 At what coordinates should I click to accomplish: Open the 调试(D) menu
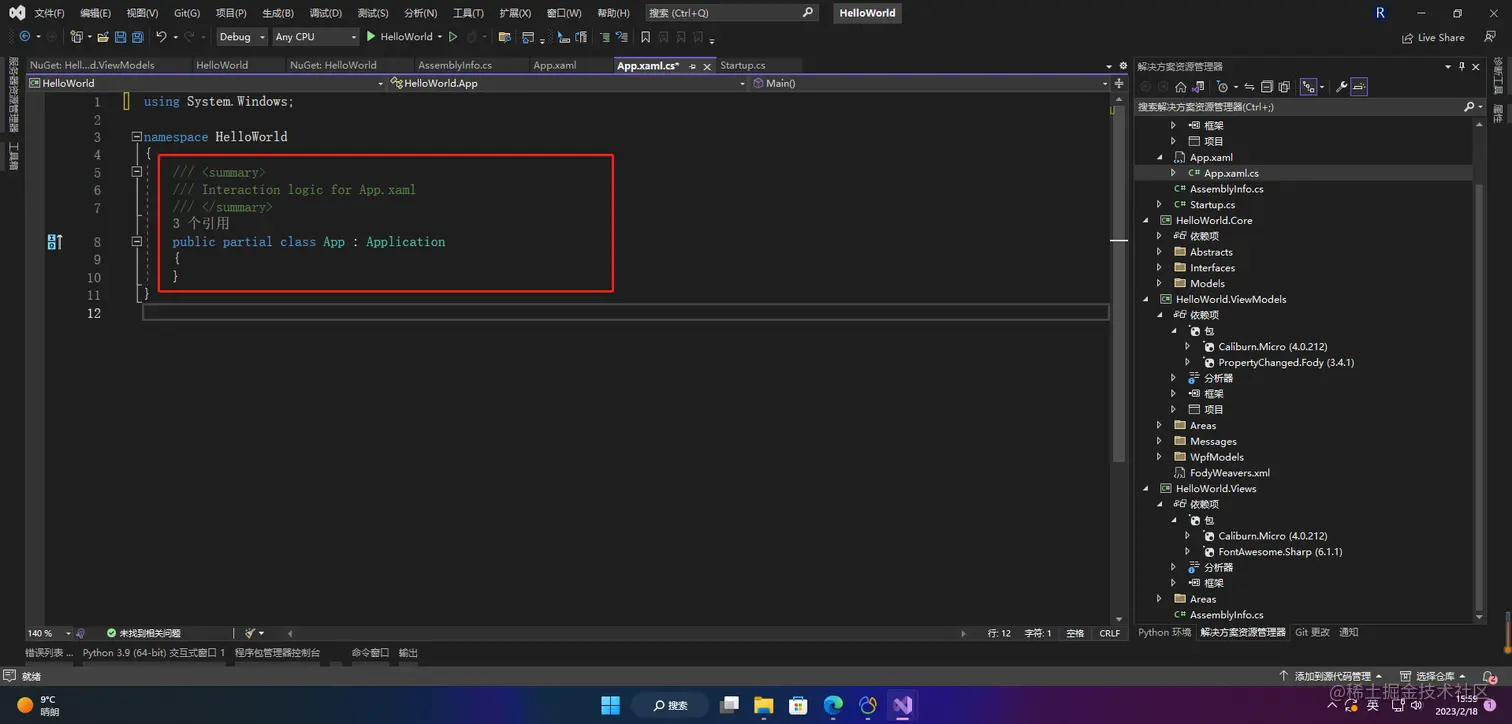(326, 13)
